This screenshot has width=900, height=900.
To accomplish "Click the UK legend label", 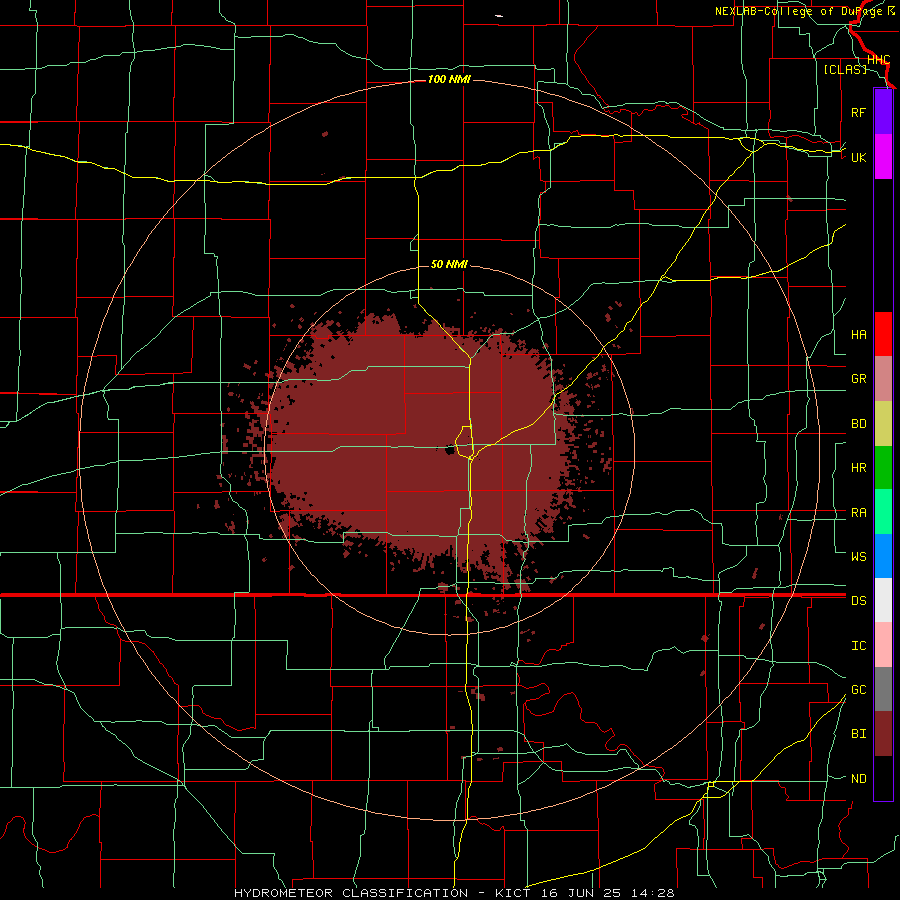I will (x=858, y=157).
